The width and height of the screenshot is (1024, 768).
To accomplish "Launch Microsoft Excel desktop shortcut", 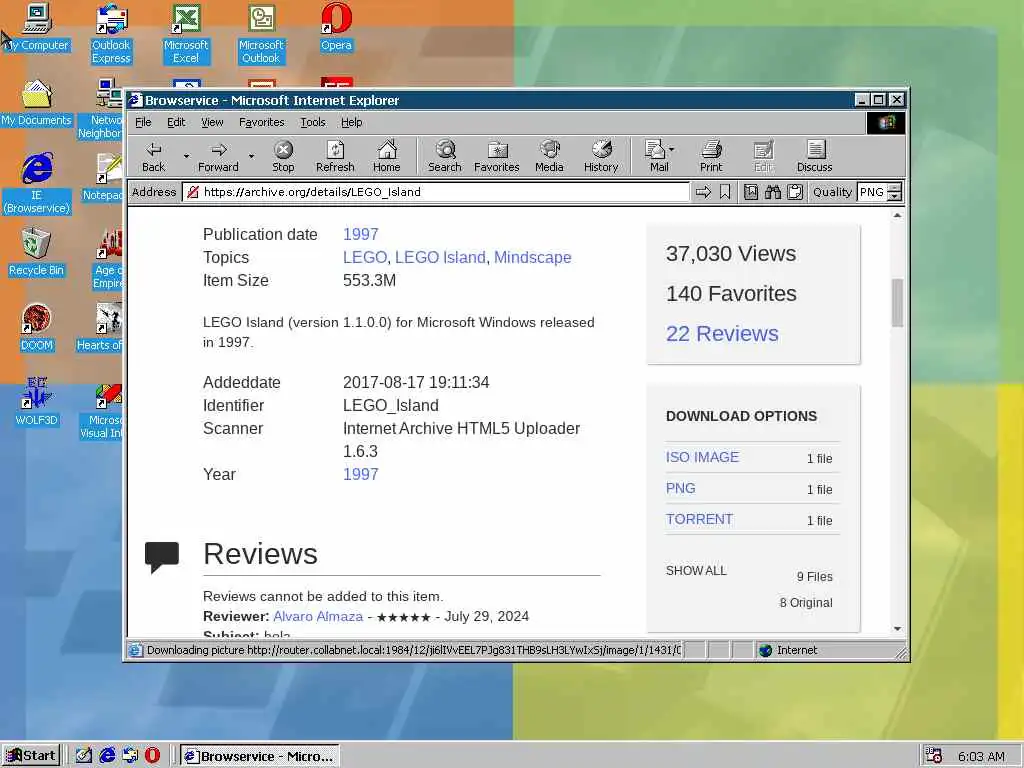I will pos(186,34).
